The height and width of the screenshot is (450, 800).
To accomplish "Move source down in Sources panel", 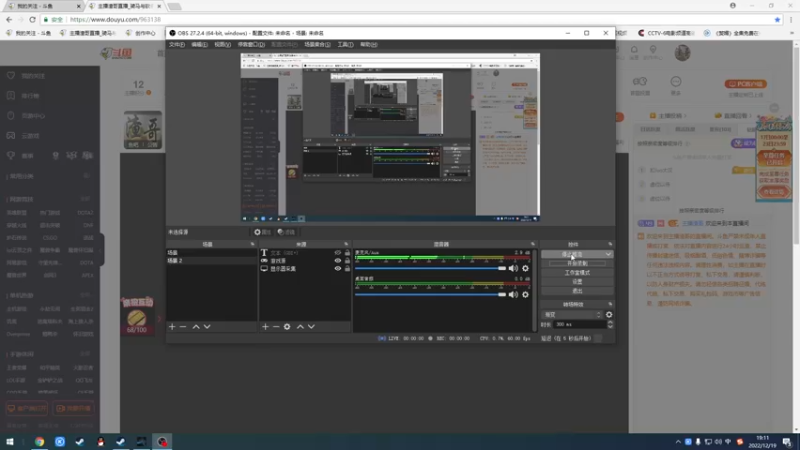I will (311, 327).
